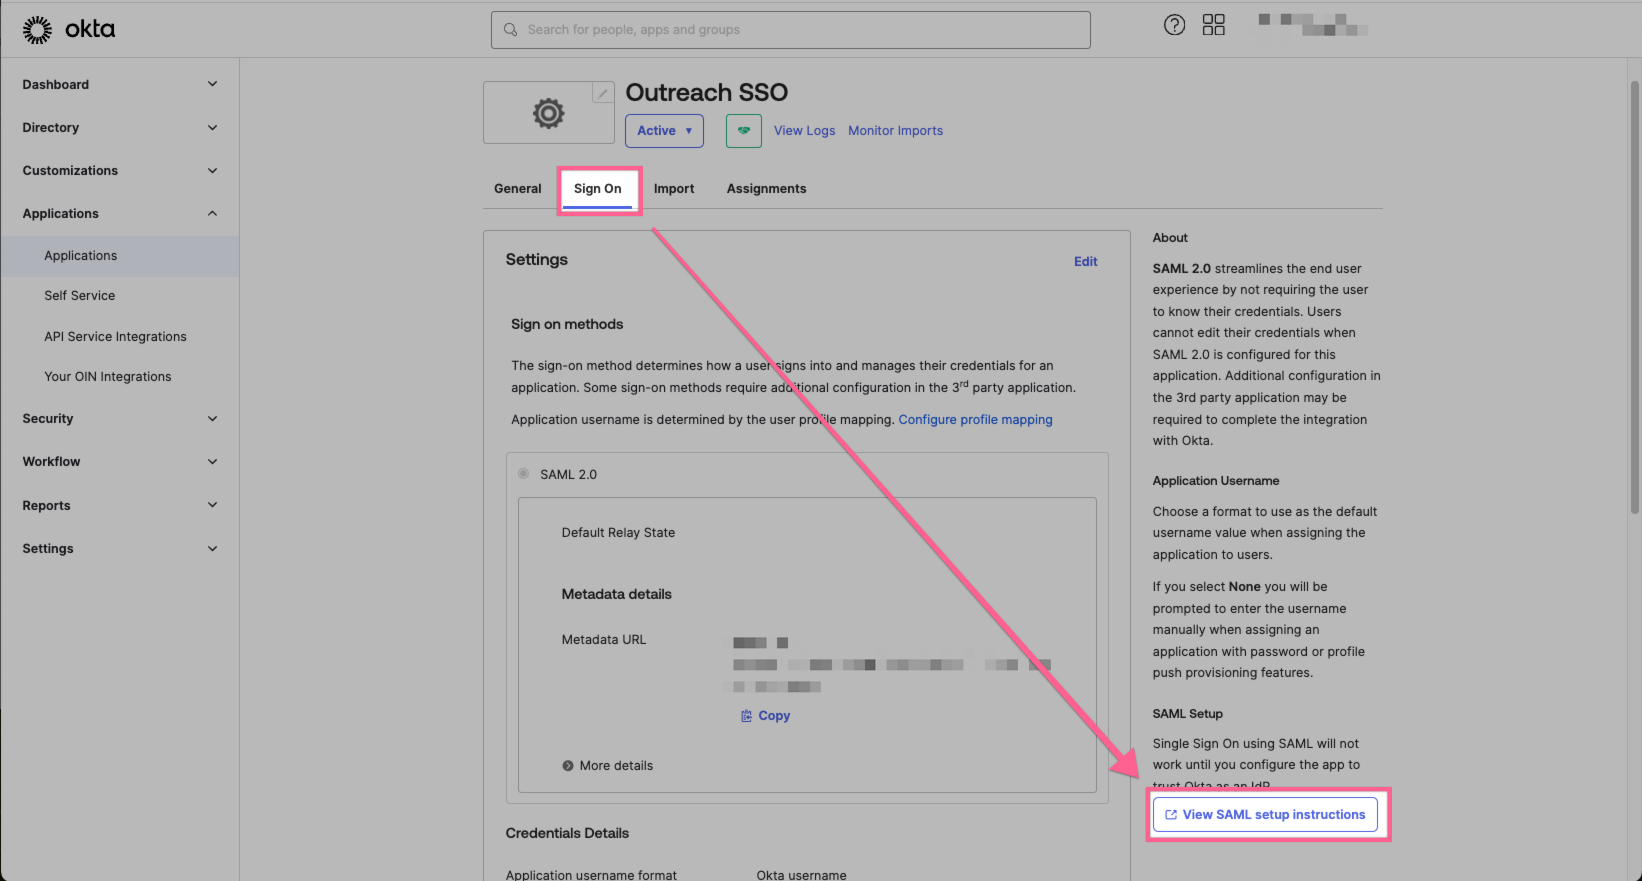Click the View Logs link
The image size is (1642, 881).
[804, 131]
